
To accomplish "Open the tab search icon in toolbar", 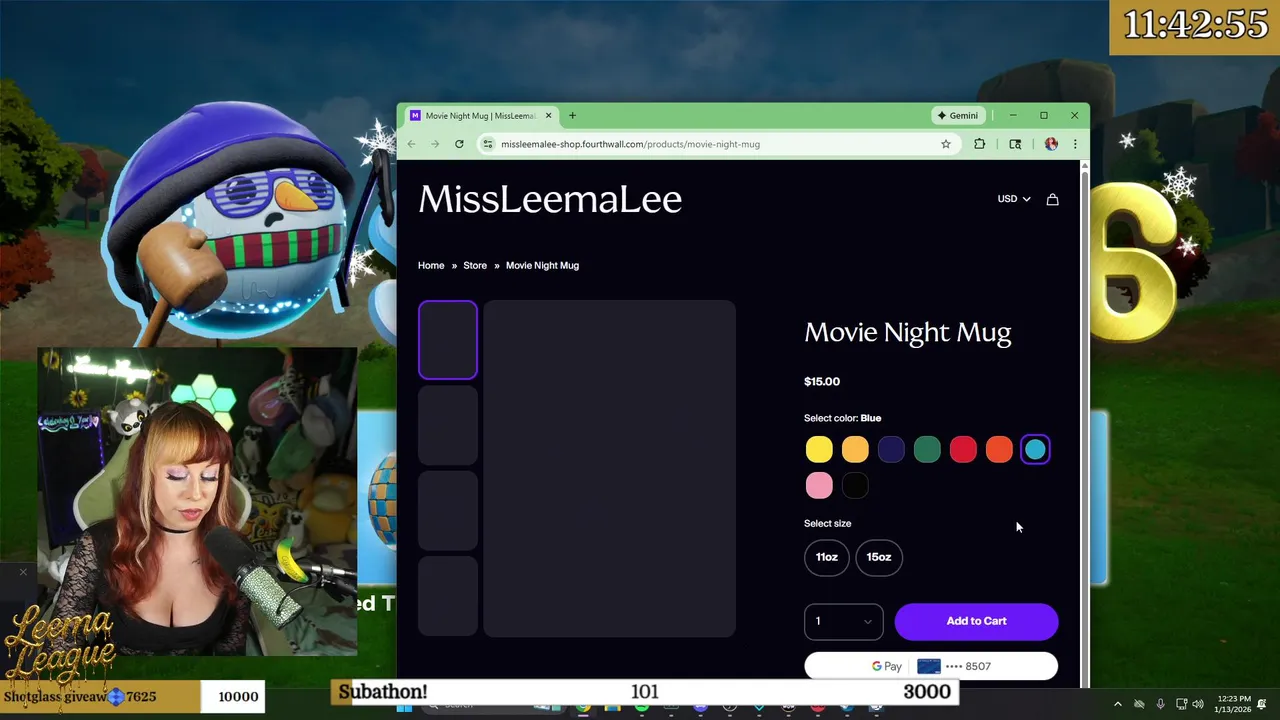I will click(x=1015, y=144).
